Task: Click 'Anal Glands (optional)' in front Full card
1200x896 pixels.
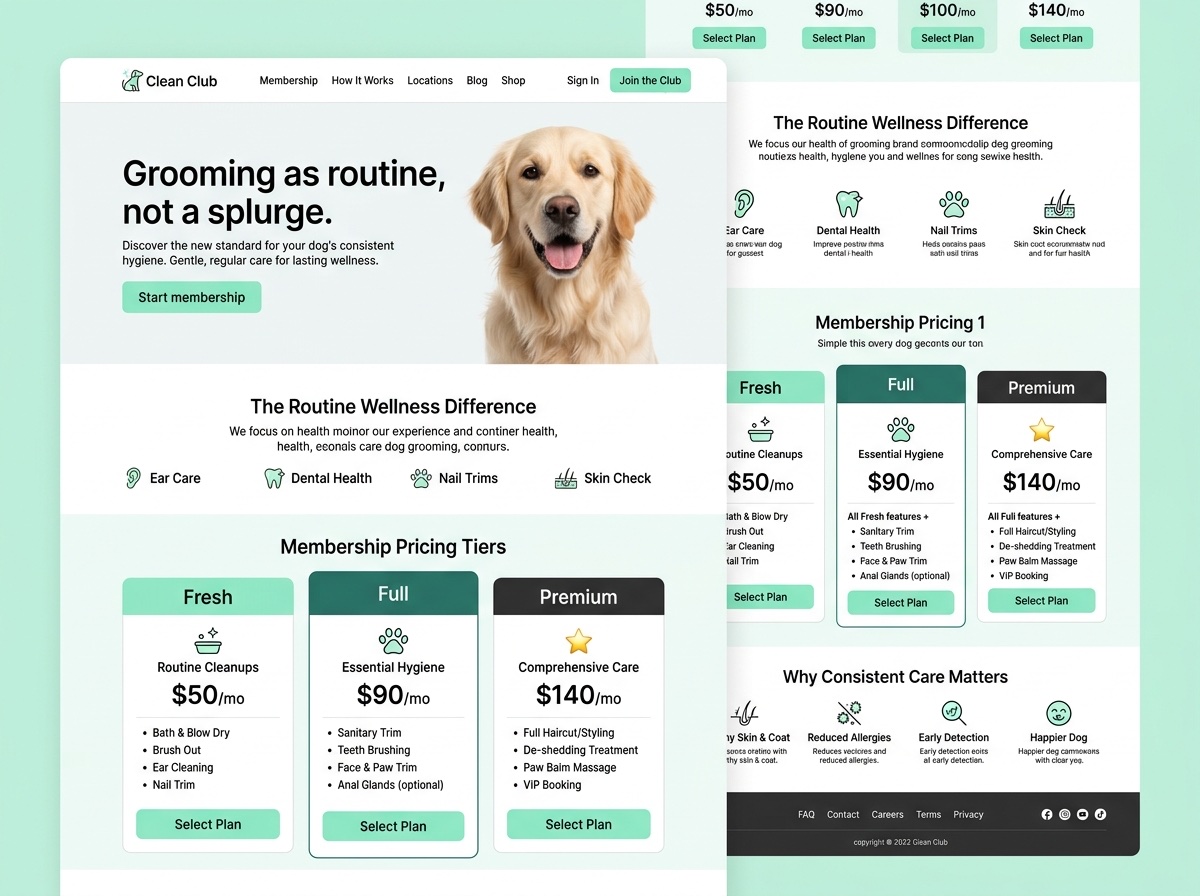Action: point(390,785)
